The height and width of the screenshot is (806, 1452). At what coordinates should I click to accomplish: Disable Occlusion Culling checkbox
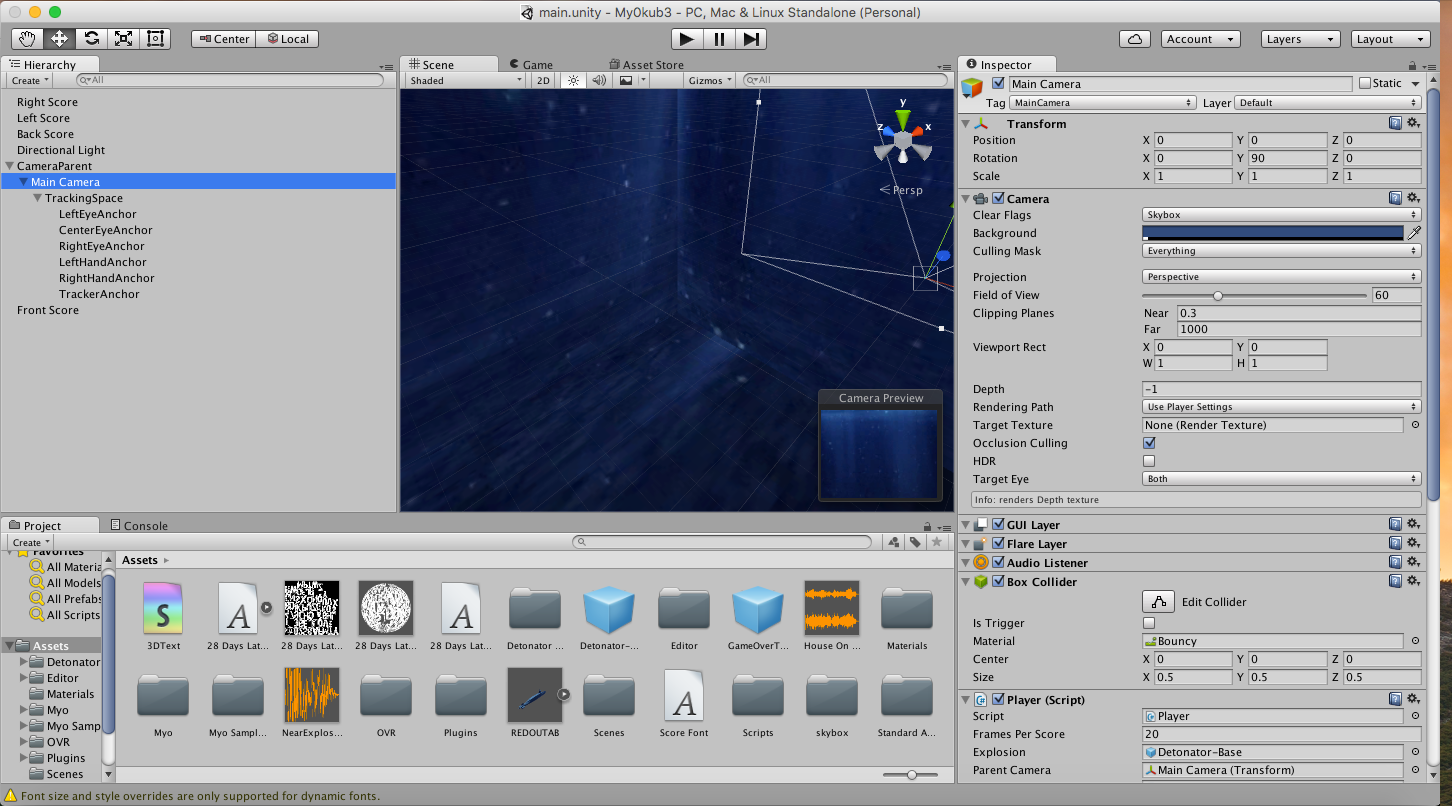click(x=1149, y=443)
